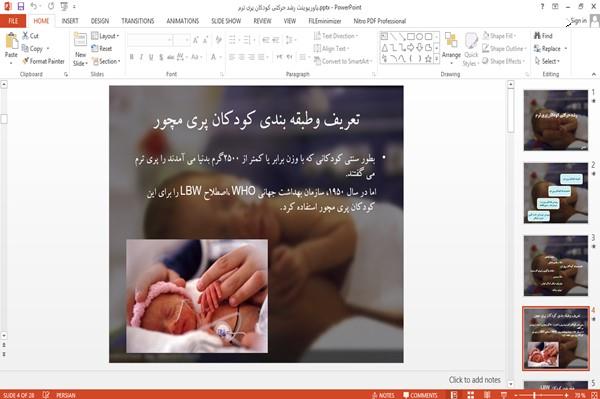Select the rectangle shape in shapes gallery
600x399 pixels.
tap(411, 37)
